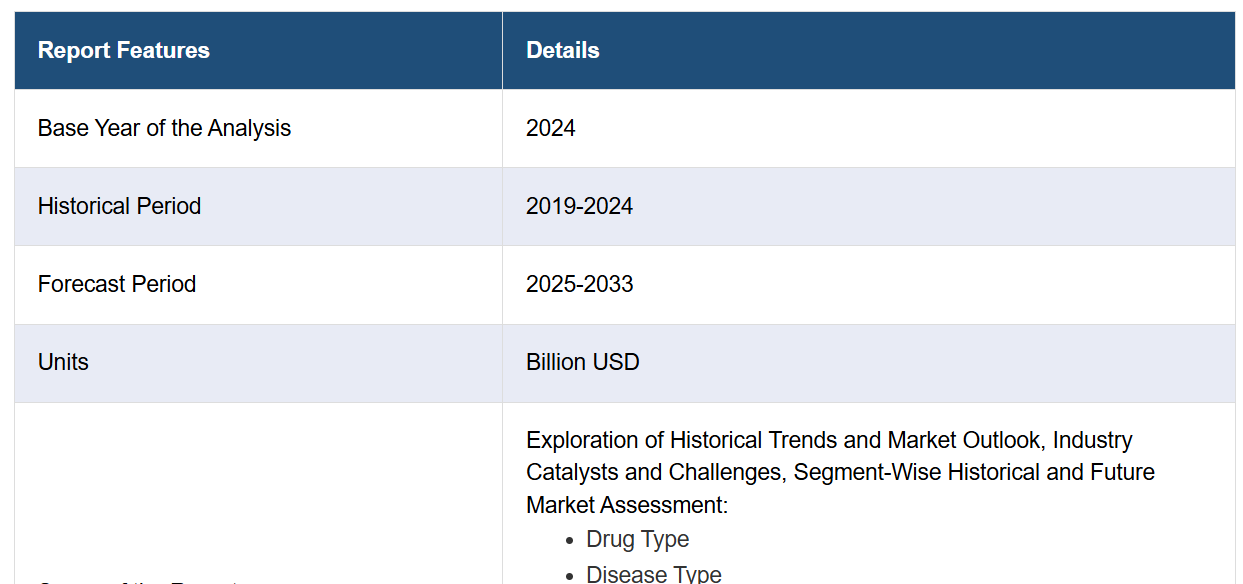Click the 'Forecast Period' cell
Image resolution: width=1243 pixels, height=584 pixels.
click(x=258, y=284)
